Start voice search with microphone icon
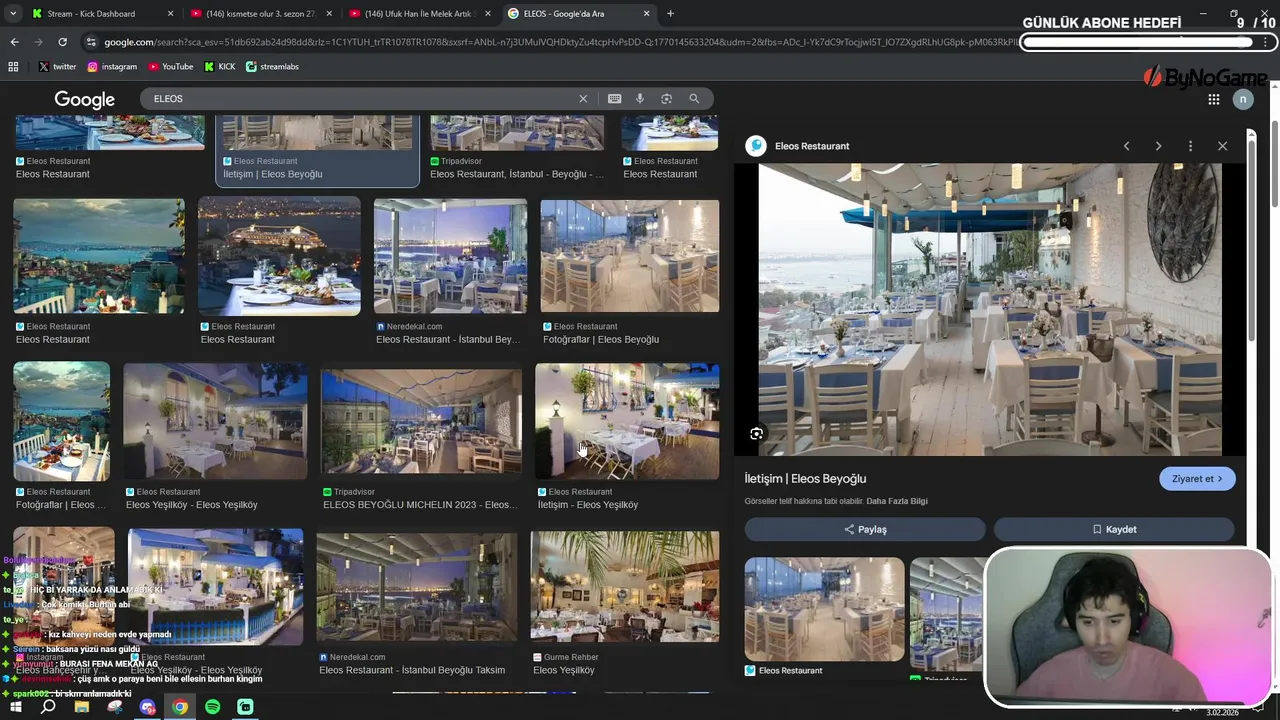This screenshot has height=720, width=1280. pos(640,98)
